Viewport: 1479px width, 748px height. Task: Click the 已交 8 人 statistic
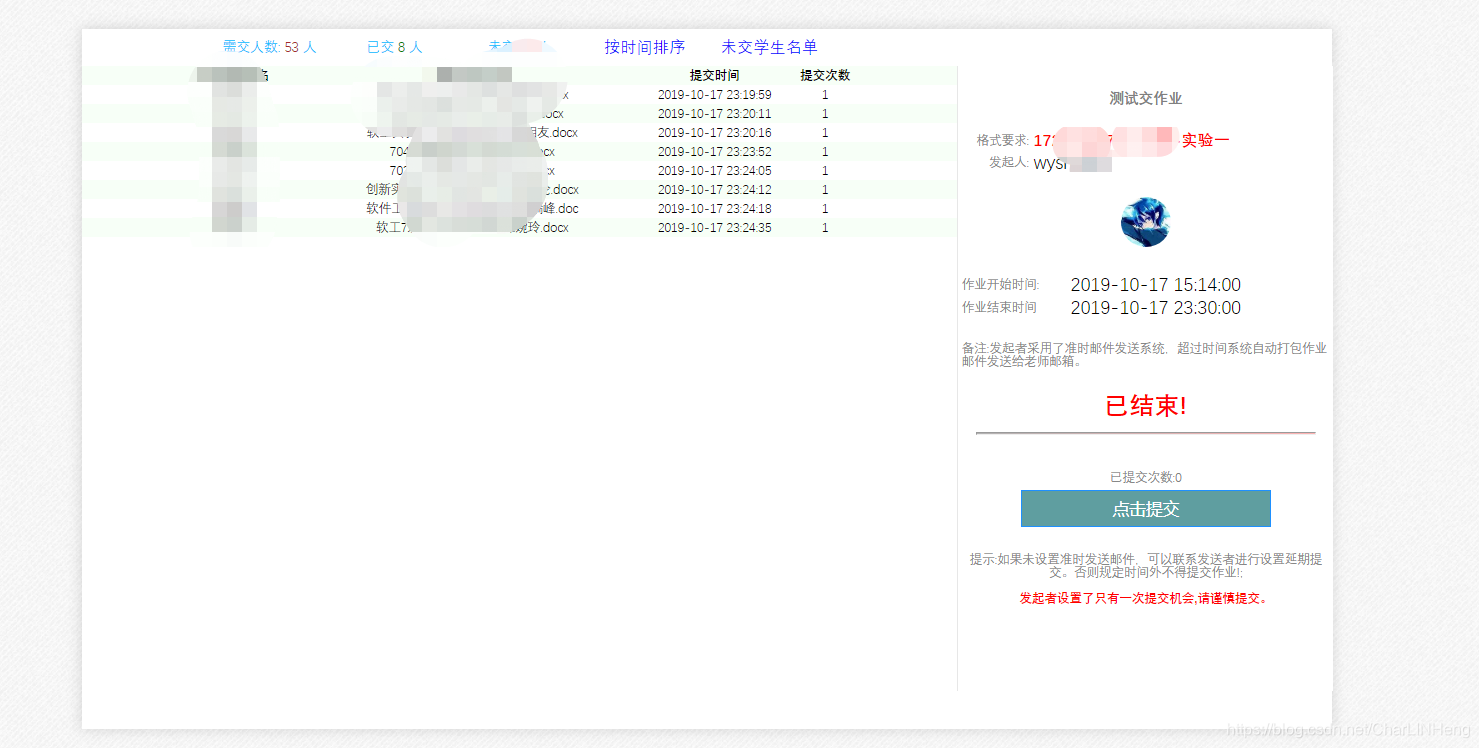(x=394, y=46)
